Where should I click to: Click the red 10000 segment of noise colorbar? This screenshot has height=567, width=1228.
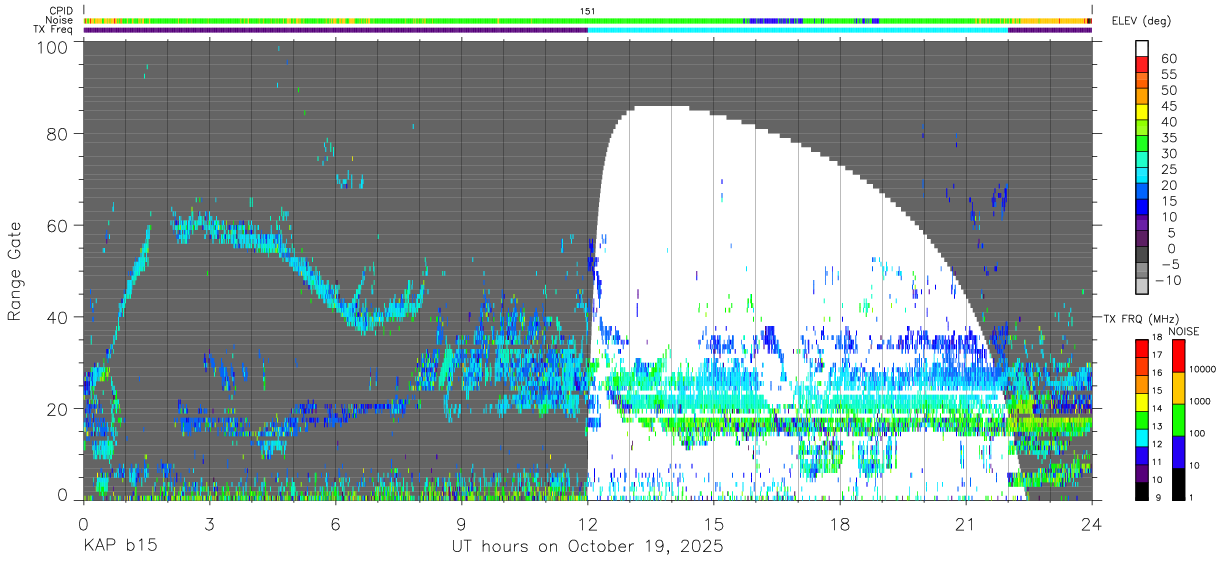point(1178,357)
